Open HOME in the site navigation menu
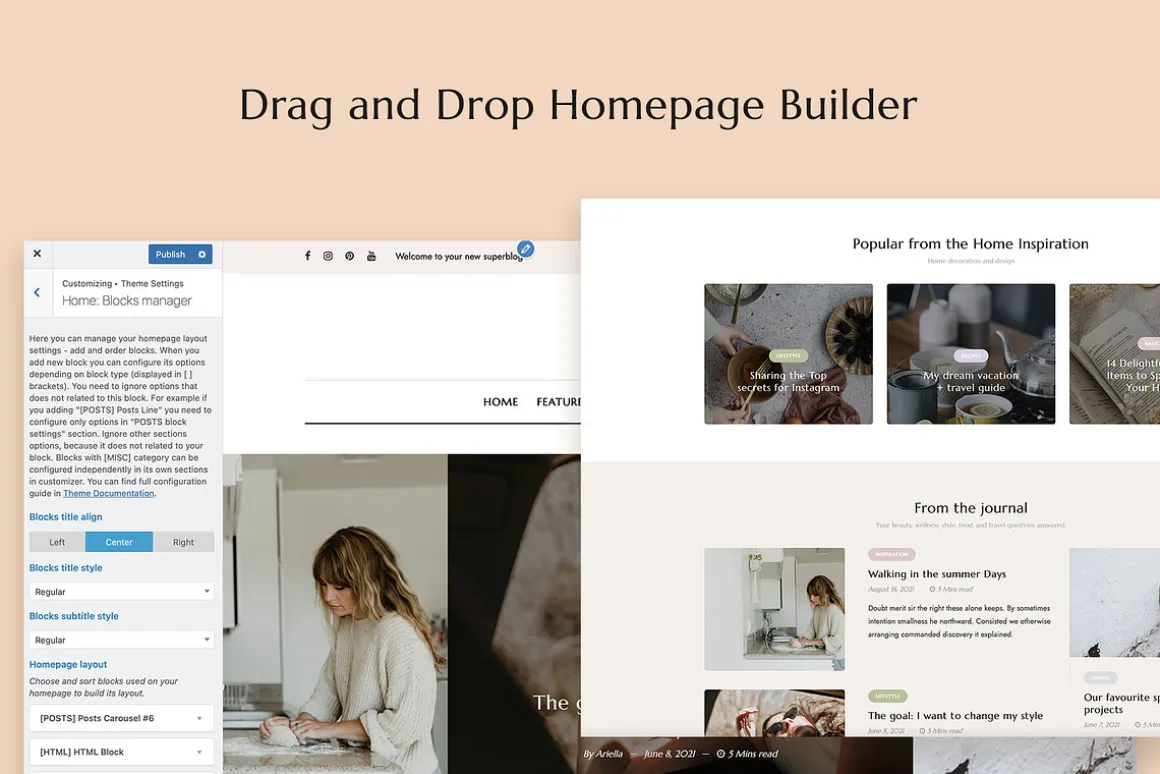Screen dimensions: 1160x774 pyautogui.click(x=500, y=402)
